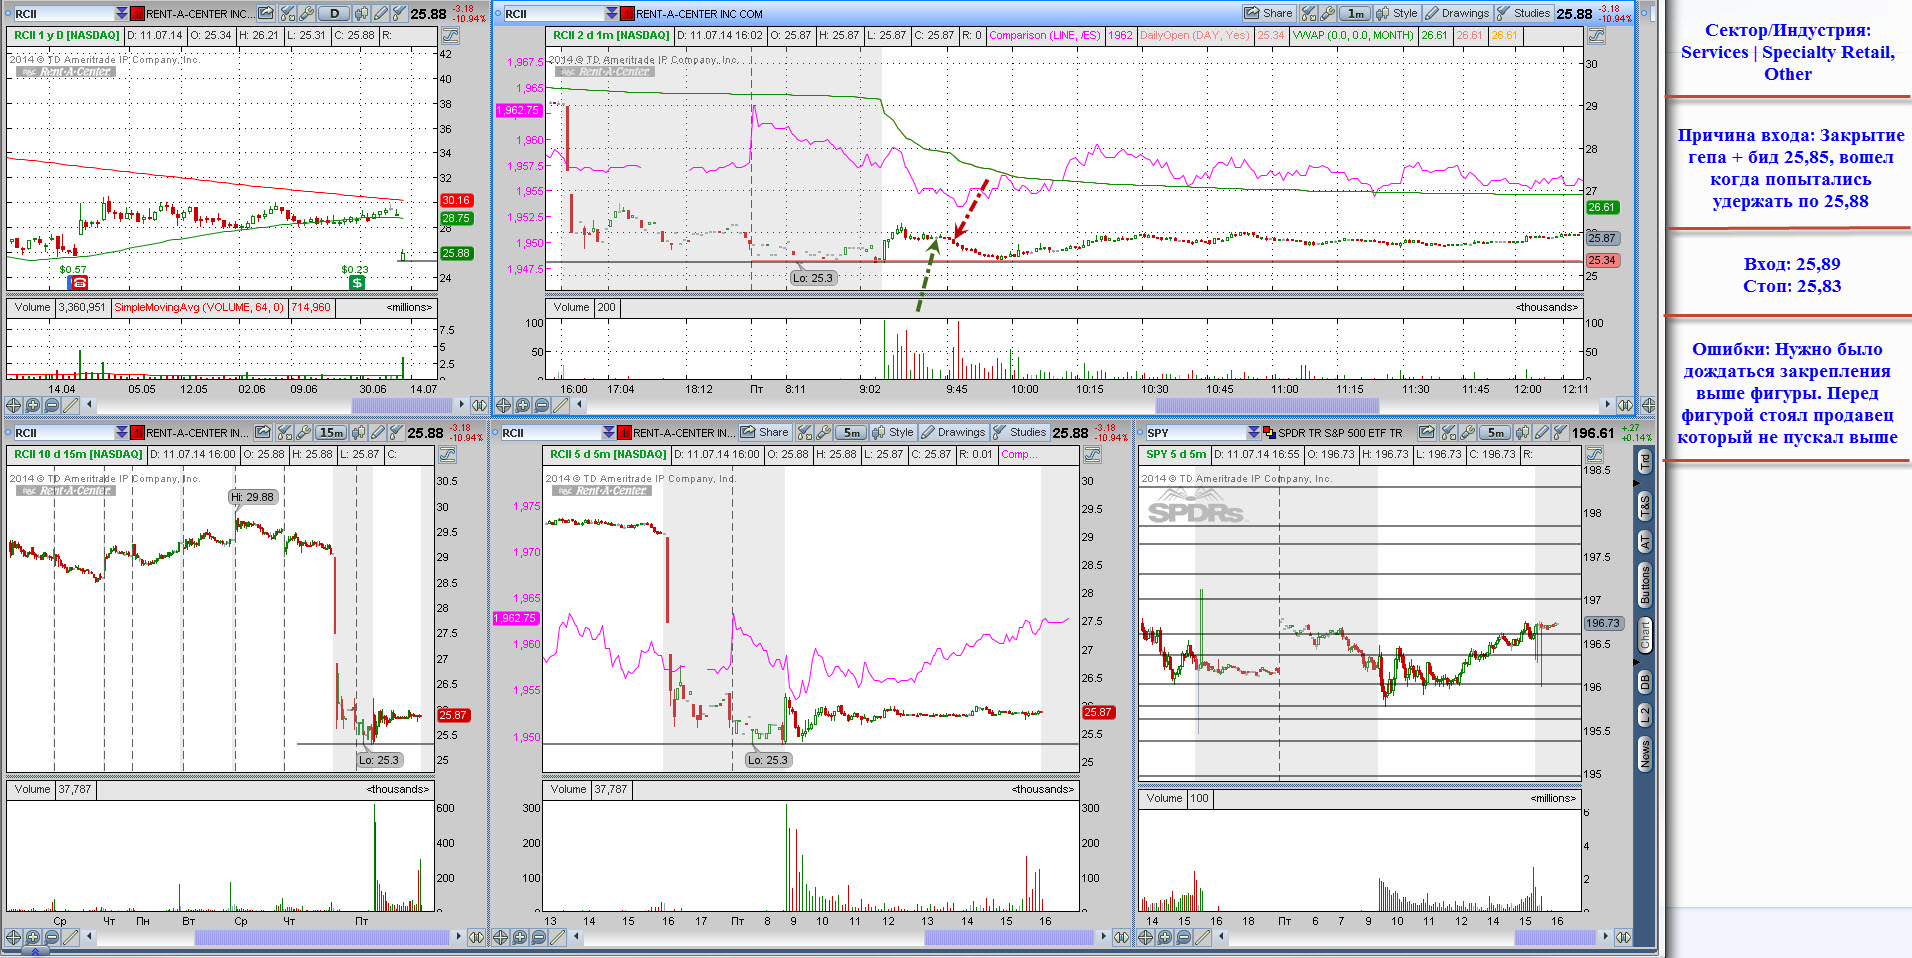Open wrench settings icon on 1m chart

click(x=1327, y=13)
